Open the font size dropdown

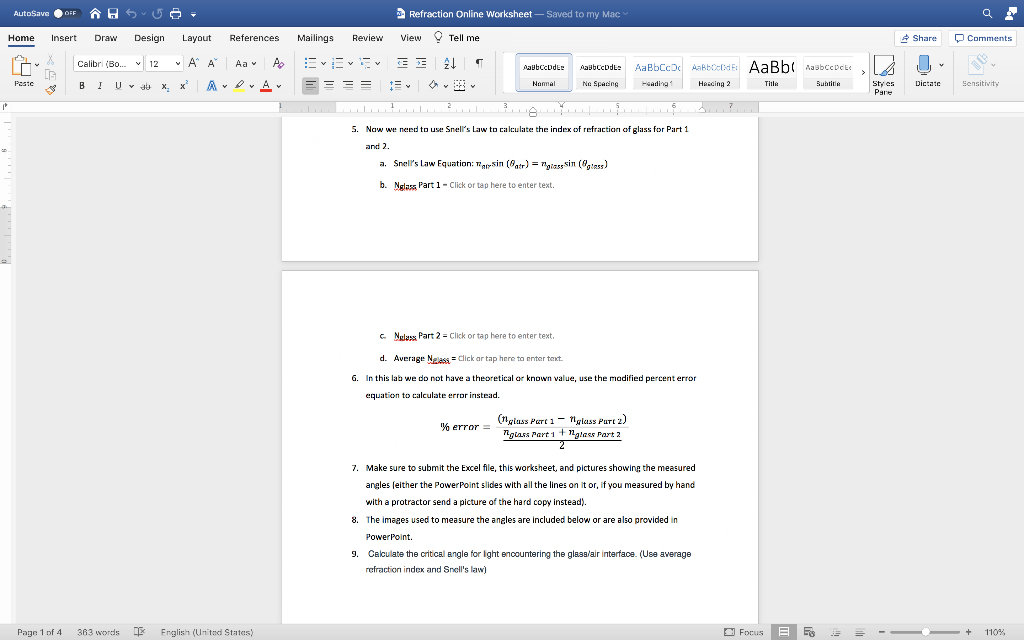pos(178,63)
